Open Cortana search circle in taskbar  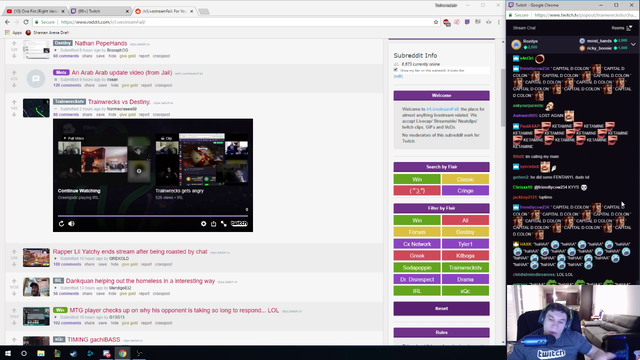[24, 353]
